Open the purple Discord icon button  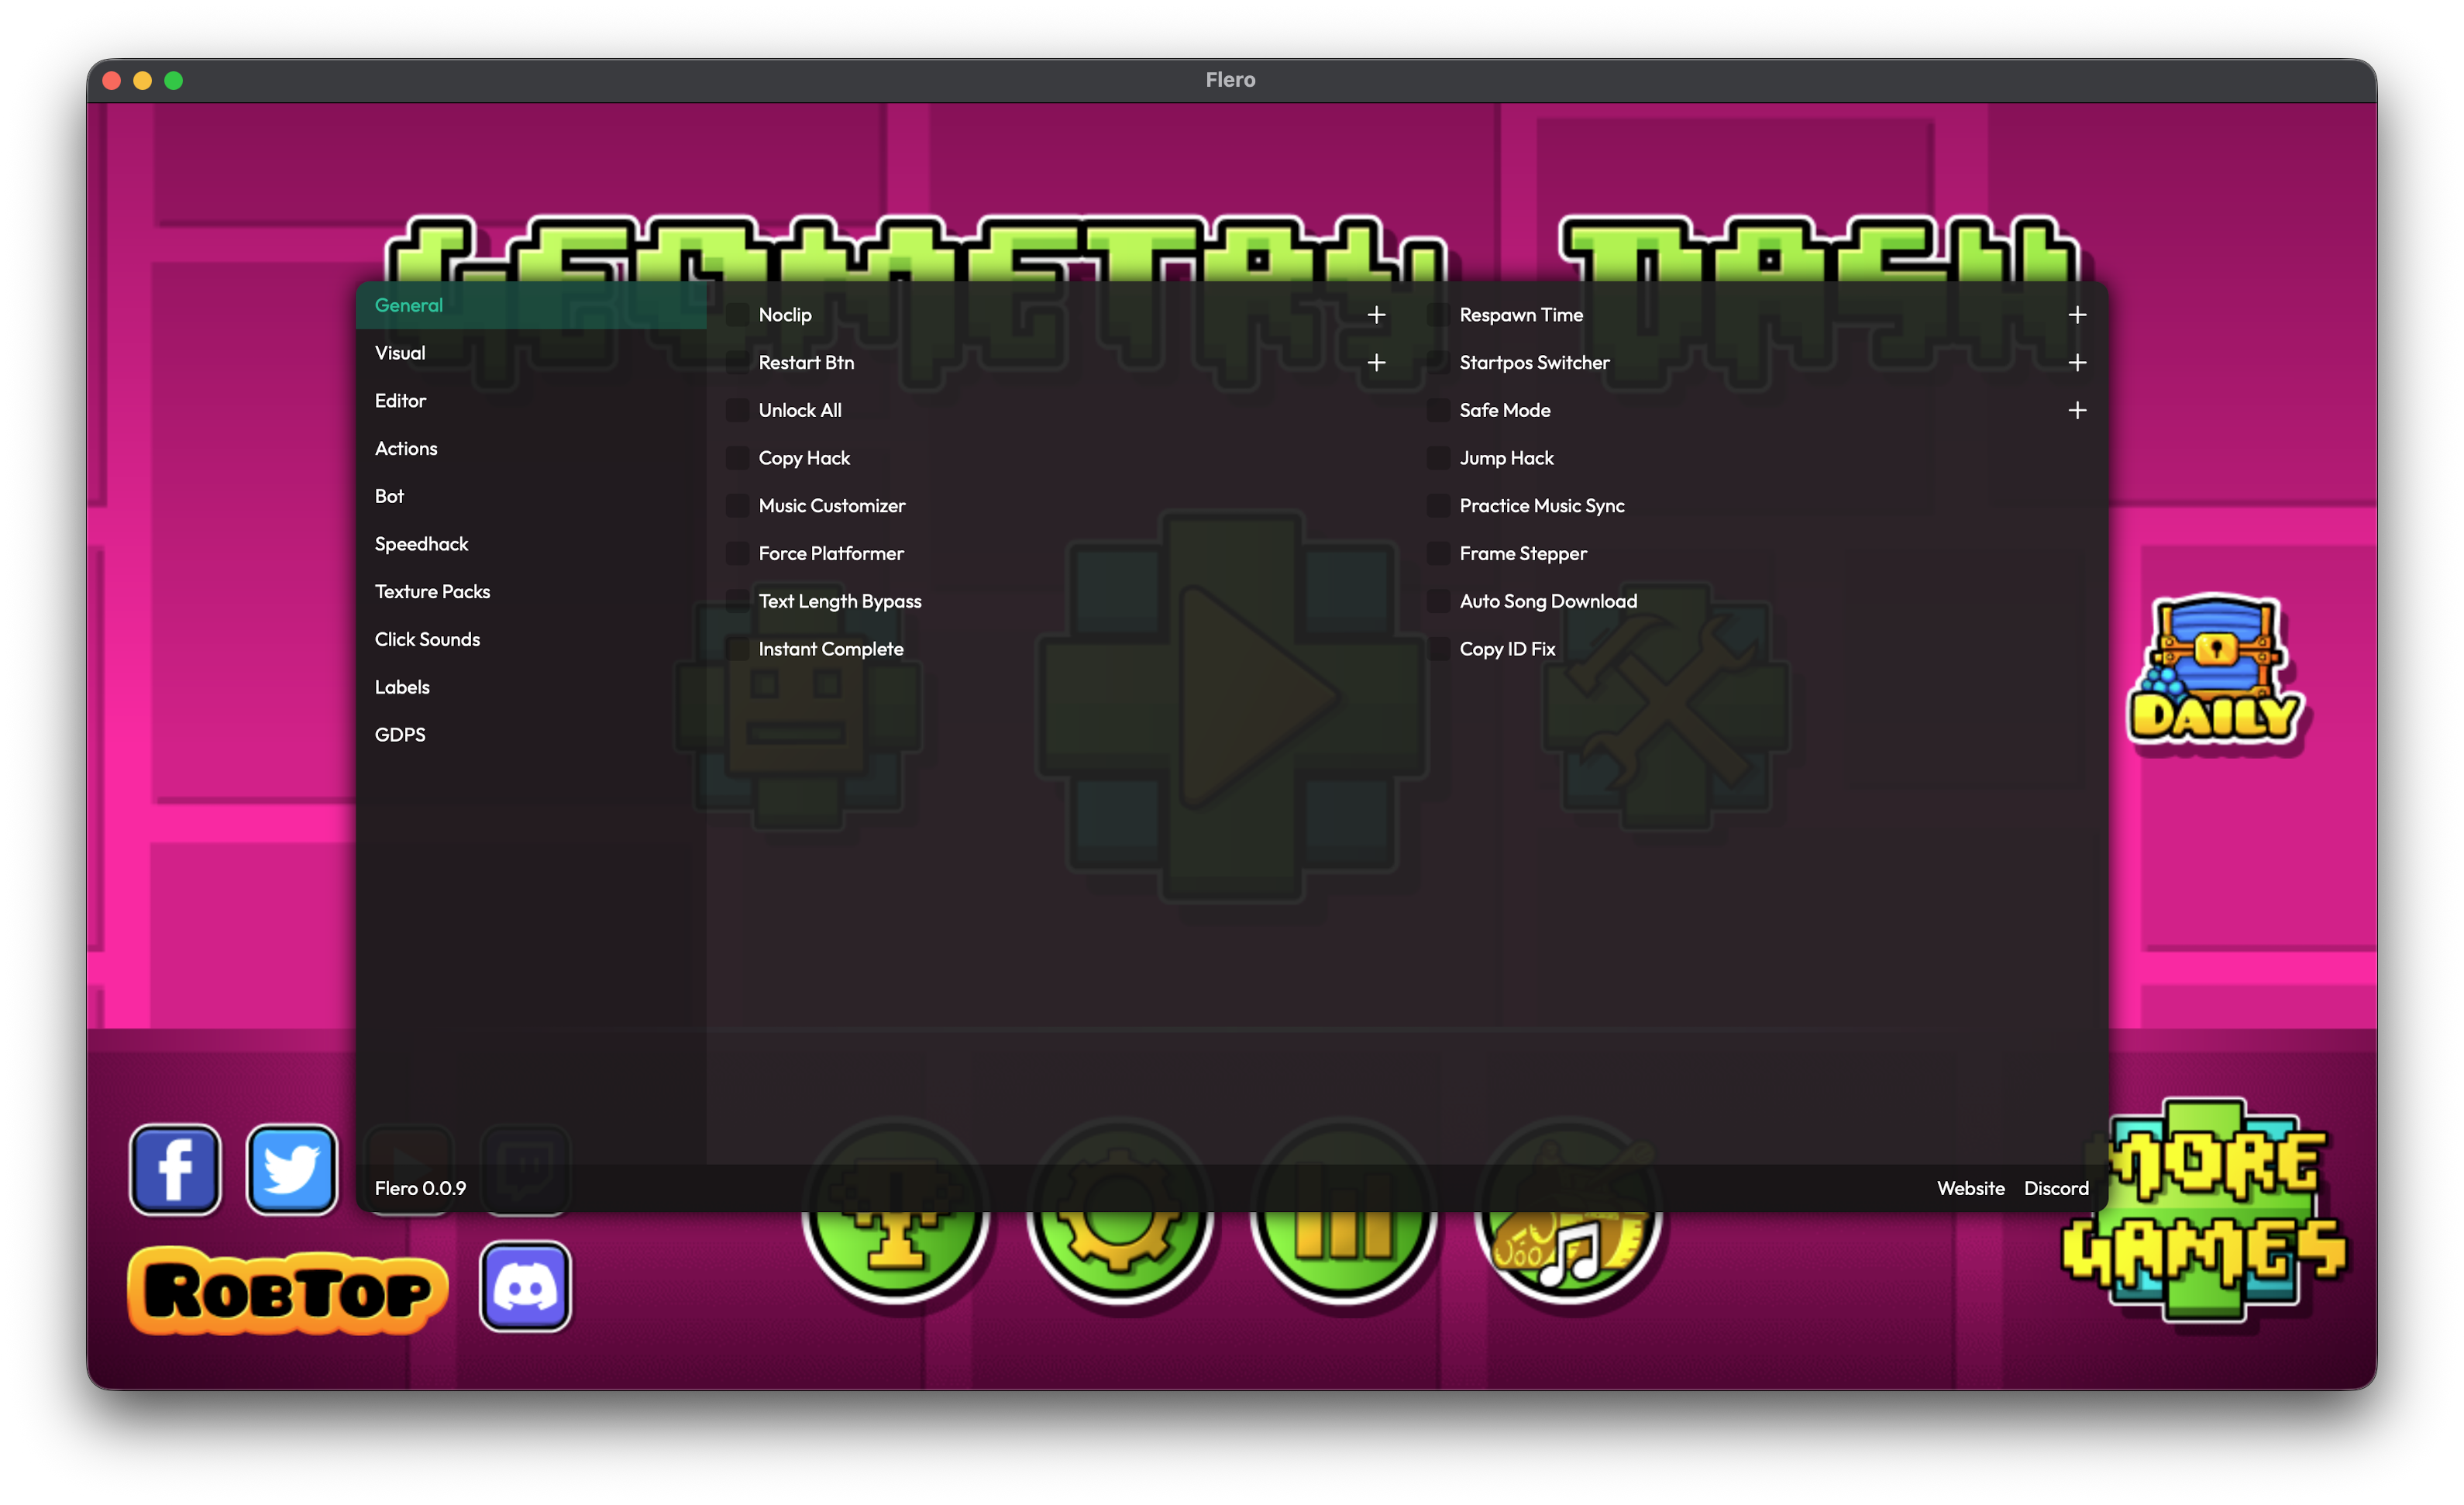point(525,1286)
